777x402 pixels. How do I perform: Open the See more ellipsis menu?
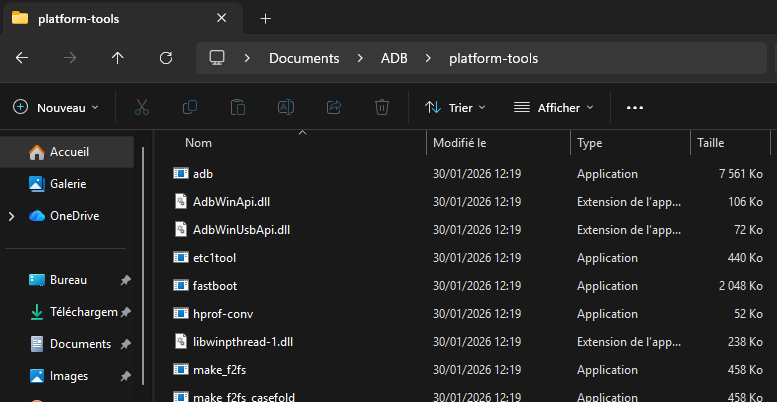point(635,108)
